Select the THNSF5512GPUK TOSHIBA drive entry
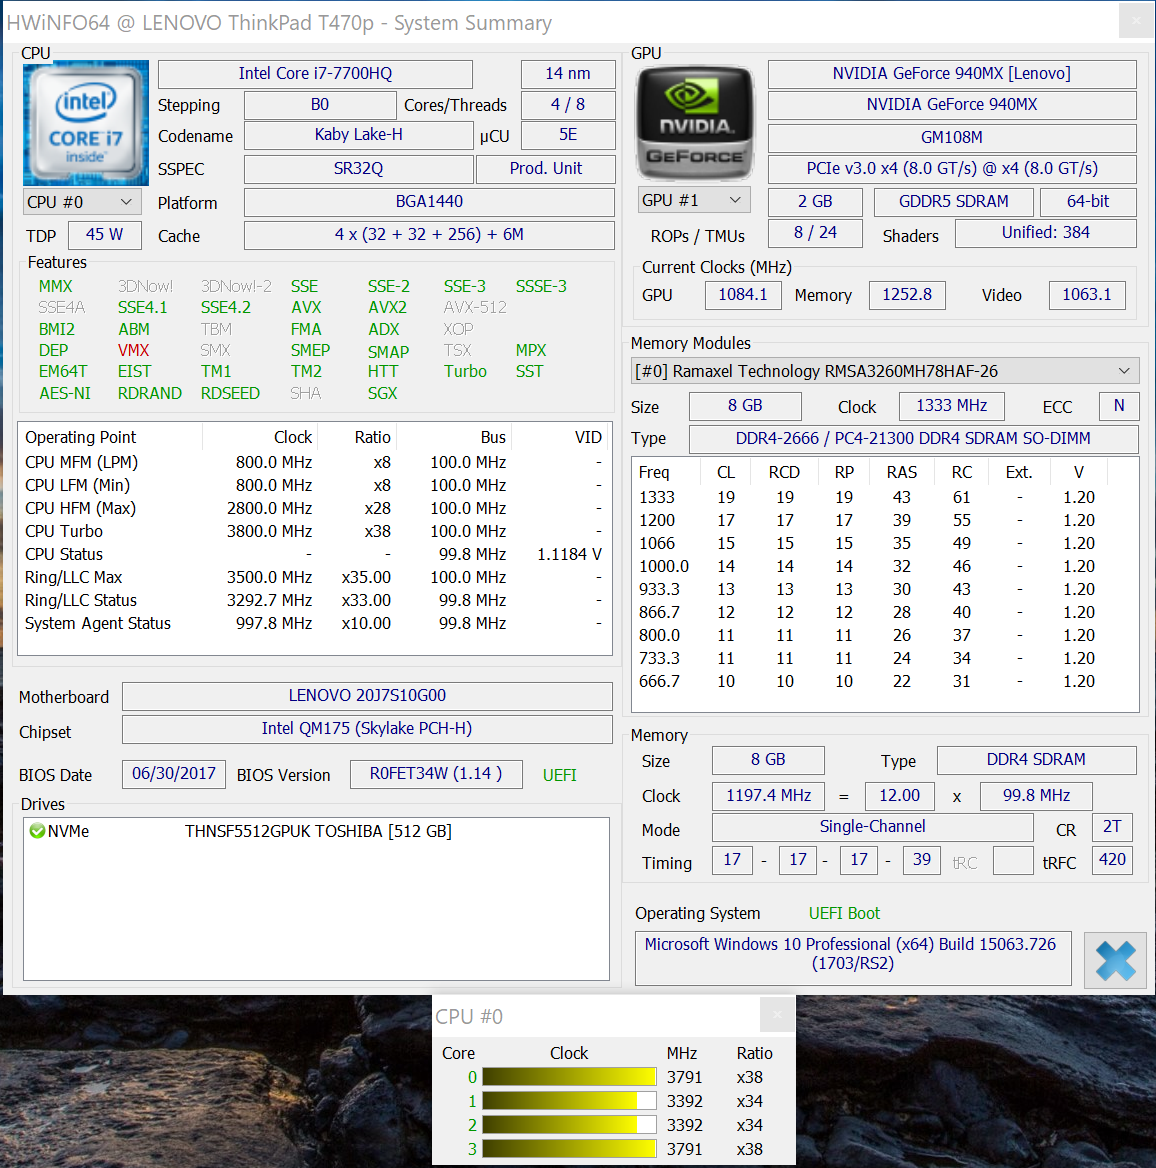The height and width of the screenshot is (1168, 1156). pyautogui.click(x=318, y=831)
